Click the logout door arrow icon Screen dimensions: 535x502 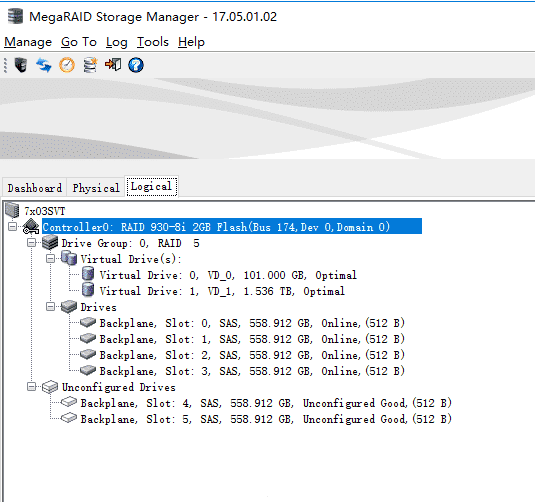(x=113, y=64)
